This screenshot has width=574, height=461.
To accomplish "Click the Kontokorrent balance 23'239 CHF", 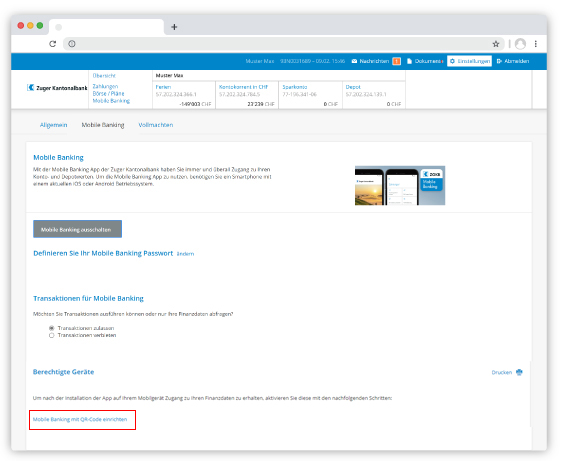I will click(x=261, y=104).
